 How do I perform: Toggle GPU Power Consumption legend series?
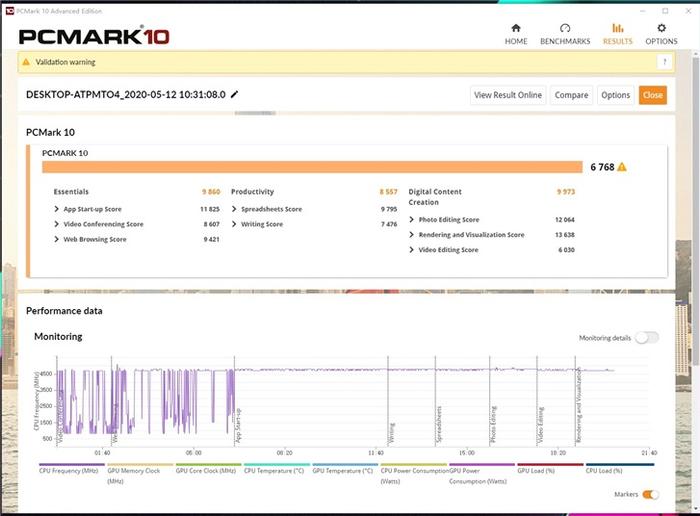(x=481, y=473)
